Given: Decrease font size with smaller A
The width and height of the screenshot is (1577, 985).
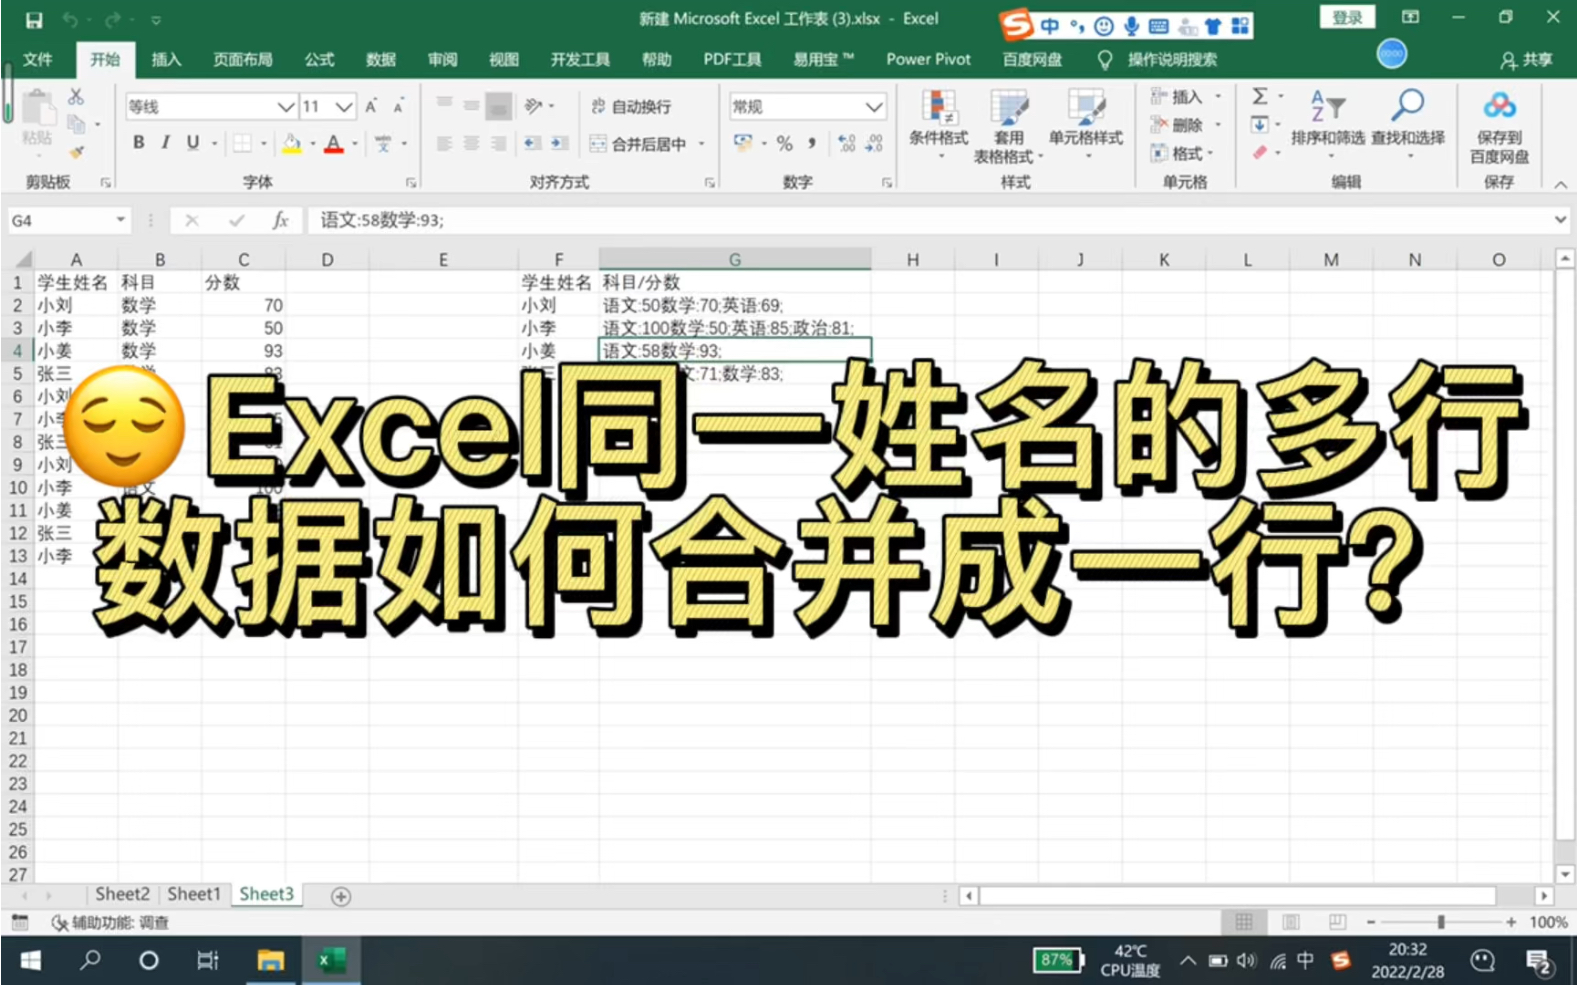Looking at the screenshot, I should [398, 106].
